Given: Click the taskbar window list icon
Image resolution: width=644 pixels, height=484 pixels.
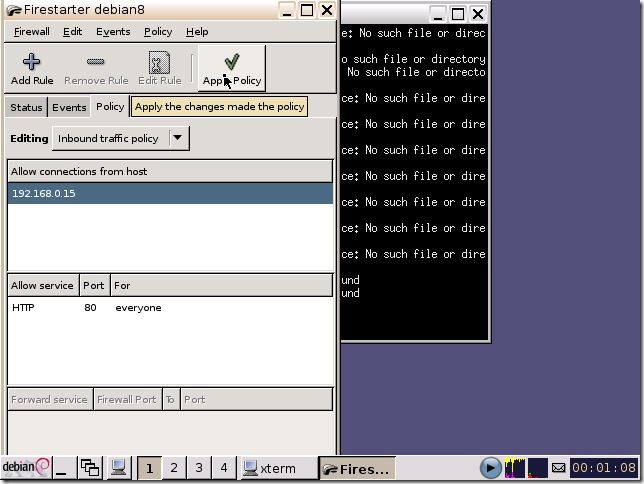Looking at the screenshot, I should pyautogui.click(x=90, y=468).
